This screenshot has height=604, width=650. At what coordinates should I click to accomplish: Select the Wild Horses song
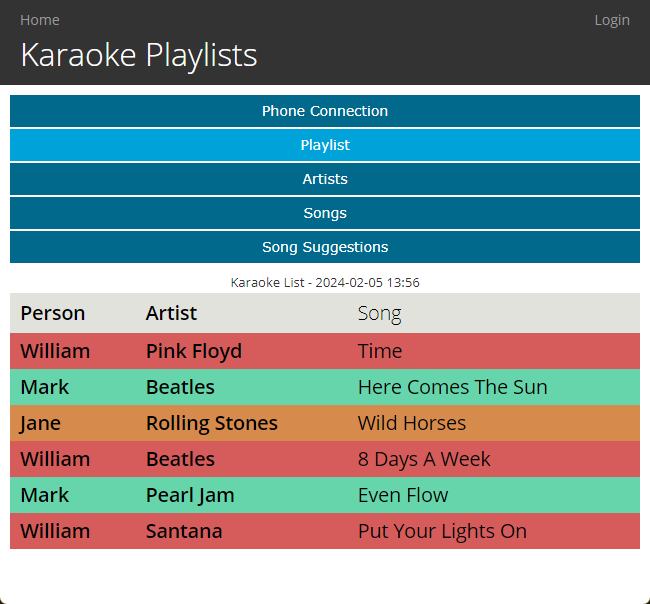click(x=412, y=423)
